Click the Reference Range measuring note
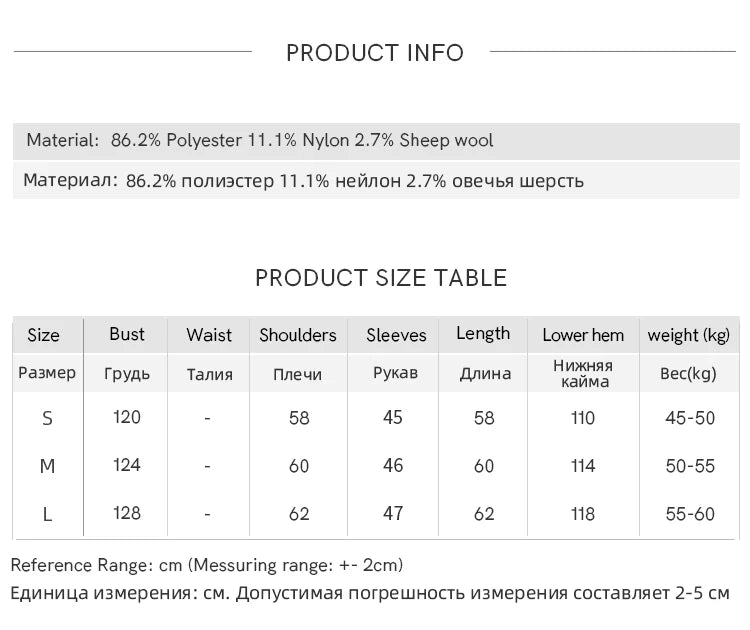The image size is (750, 630). (207, 565)
